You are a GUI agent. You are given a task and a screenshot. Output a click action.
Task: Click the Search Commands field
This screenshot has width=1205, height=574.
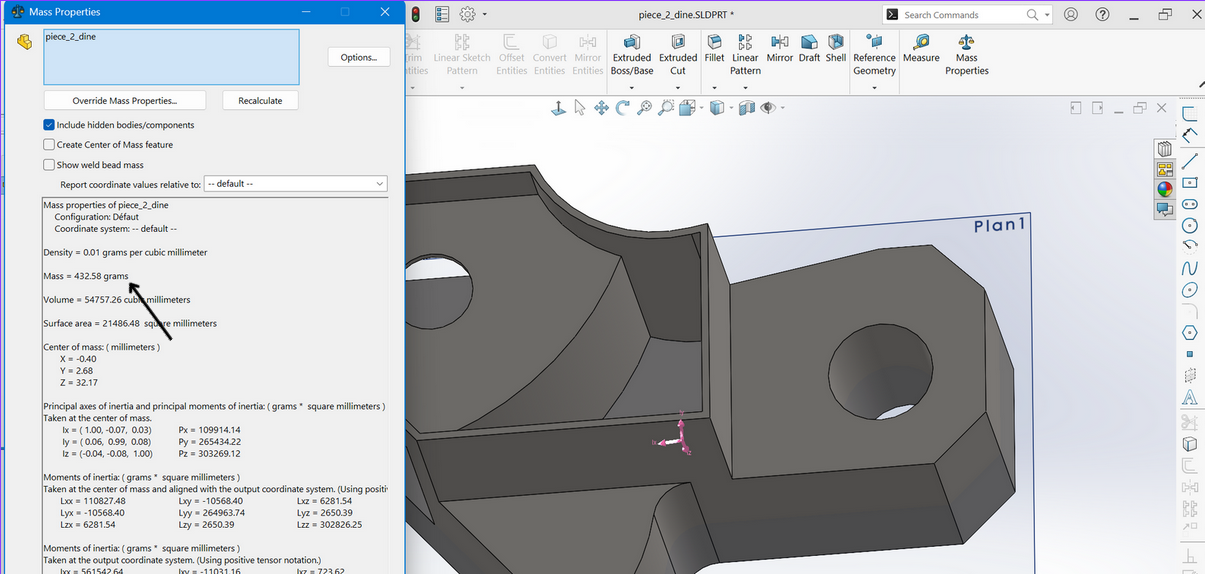pos(968,15)
